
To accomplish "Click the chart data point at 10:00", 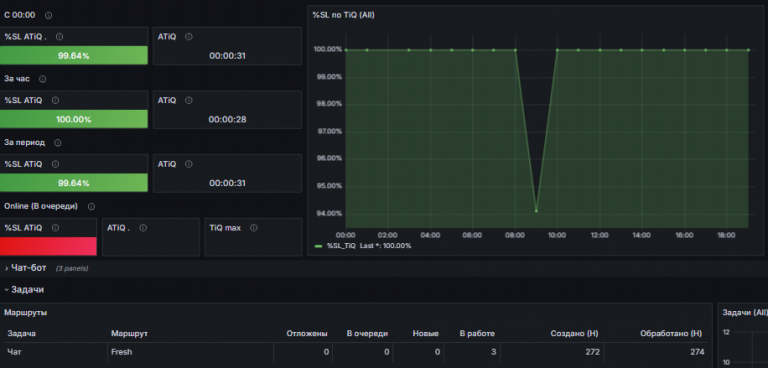I will coord(557,49).
